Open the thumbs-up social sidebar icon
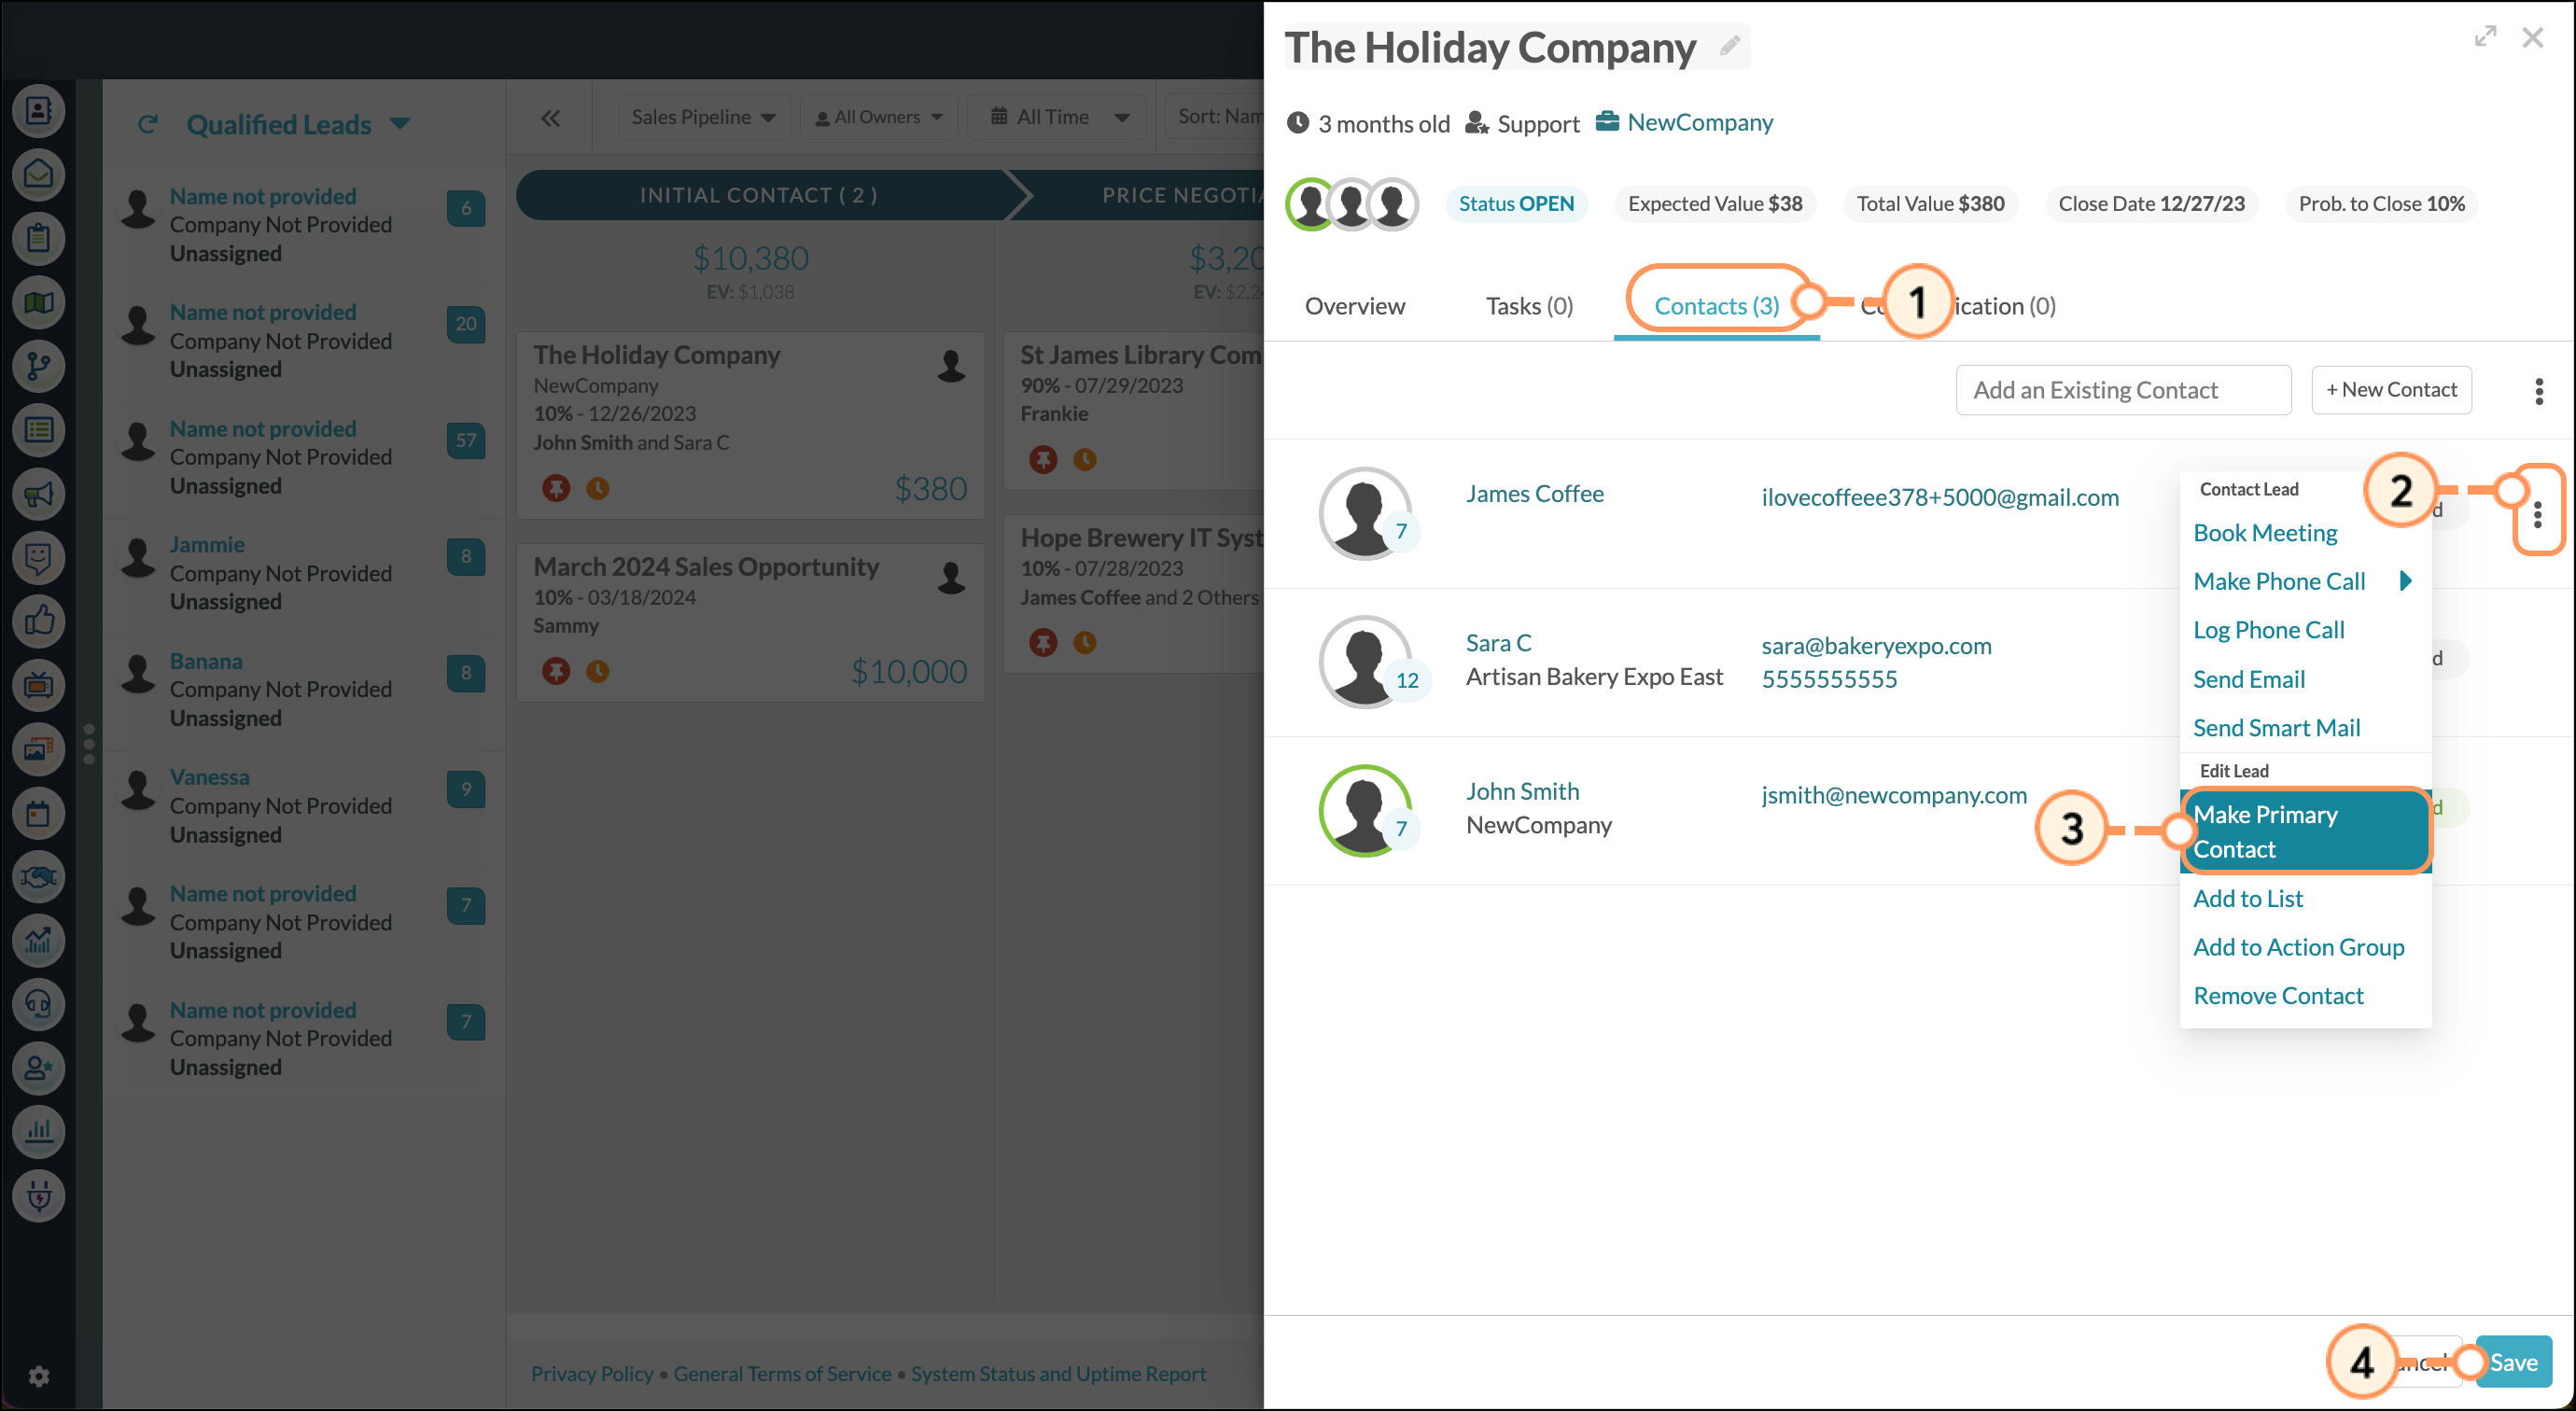 pos(39,622)
